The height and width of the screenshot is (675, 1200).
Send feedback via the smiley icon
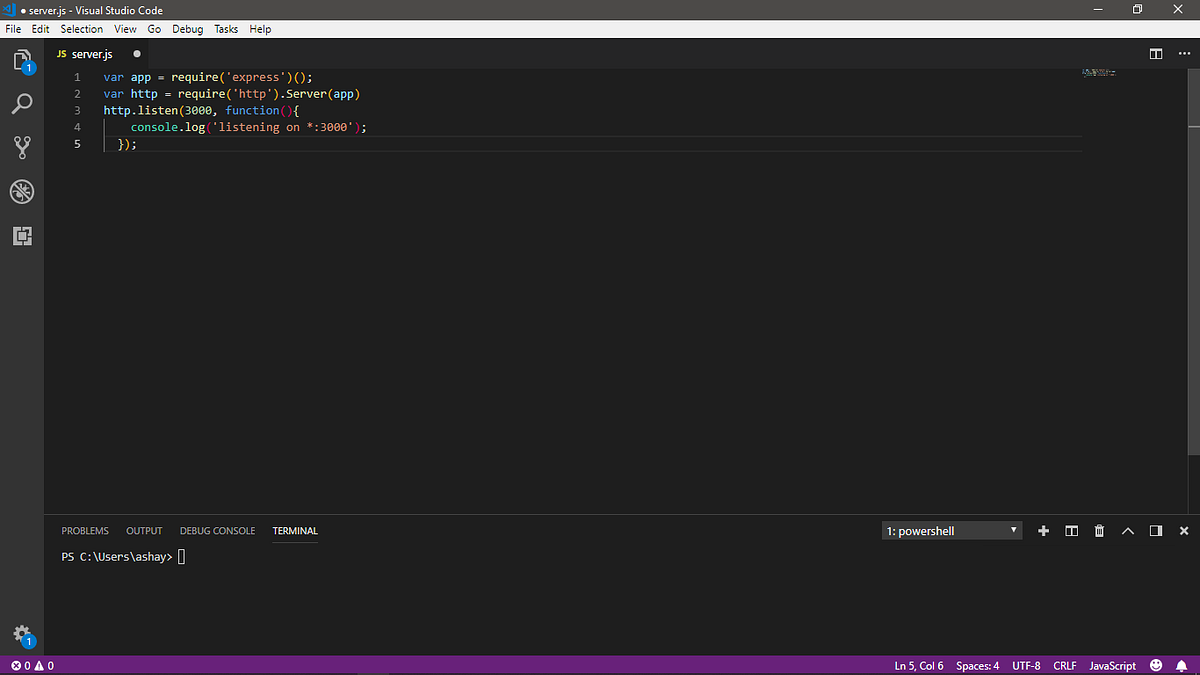(1156, 665)
